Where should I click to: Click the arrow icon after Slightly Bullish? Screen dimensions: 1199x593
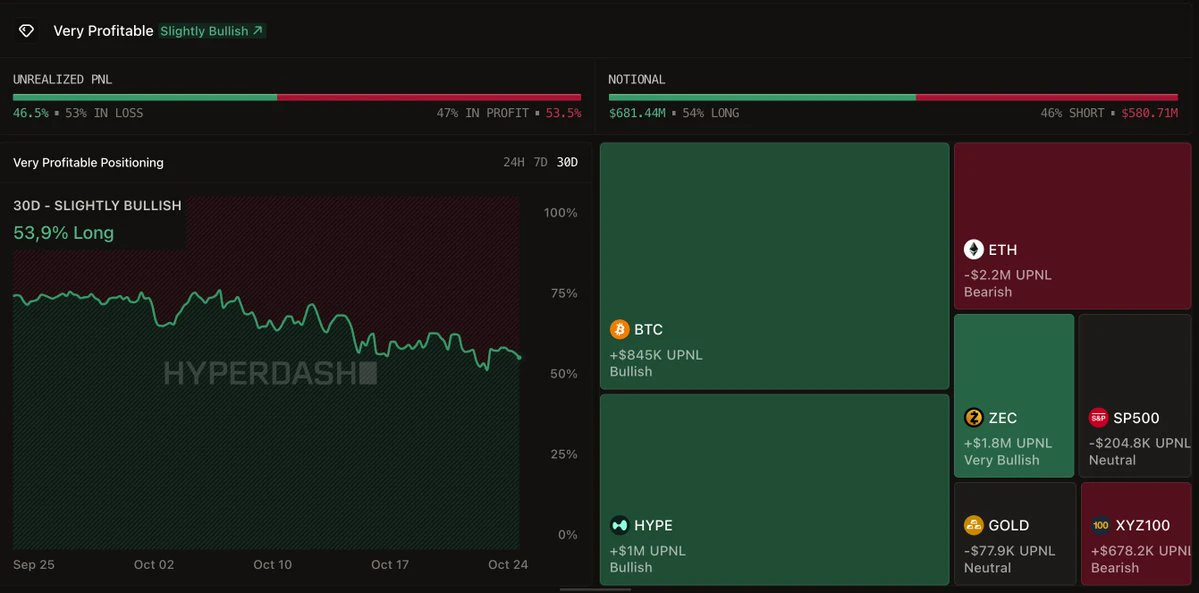(258, 31)
